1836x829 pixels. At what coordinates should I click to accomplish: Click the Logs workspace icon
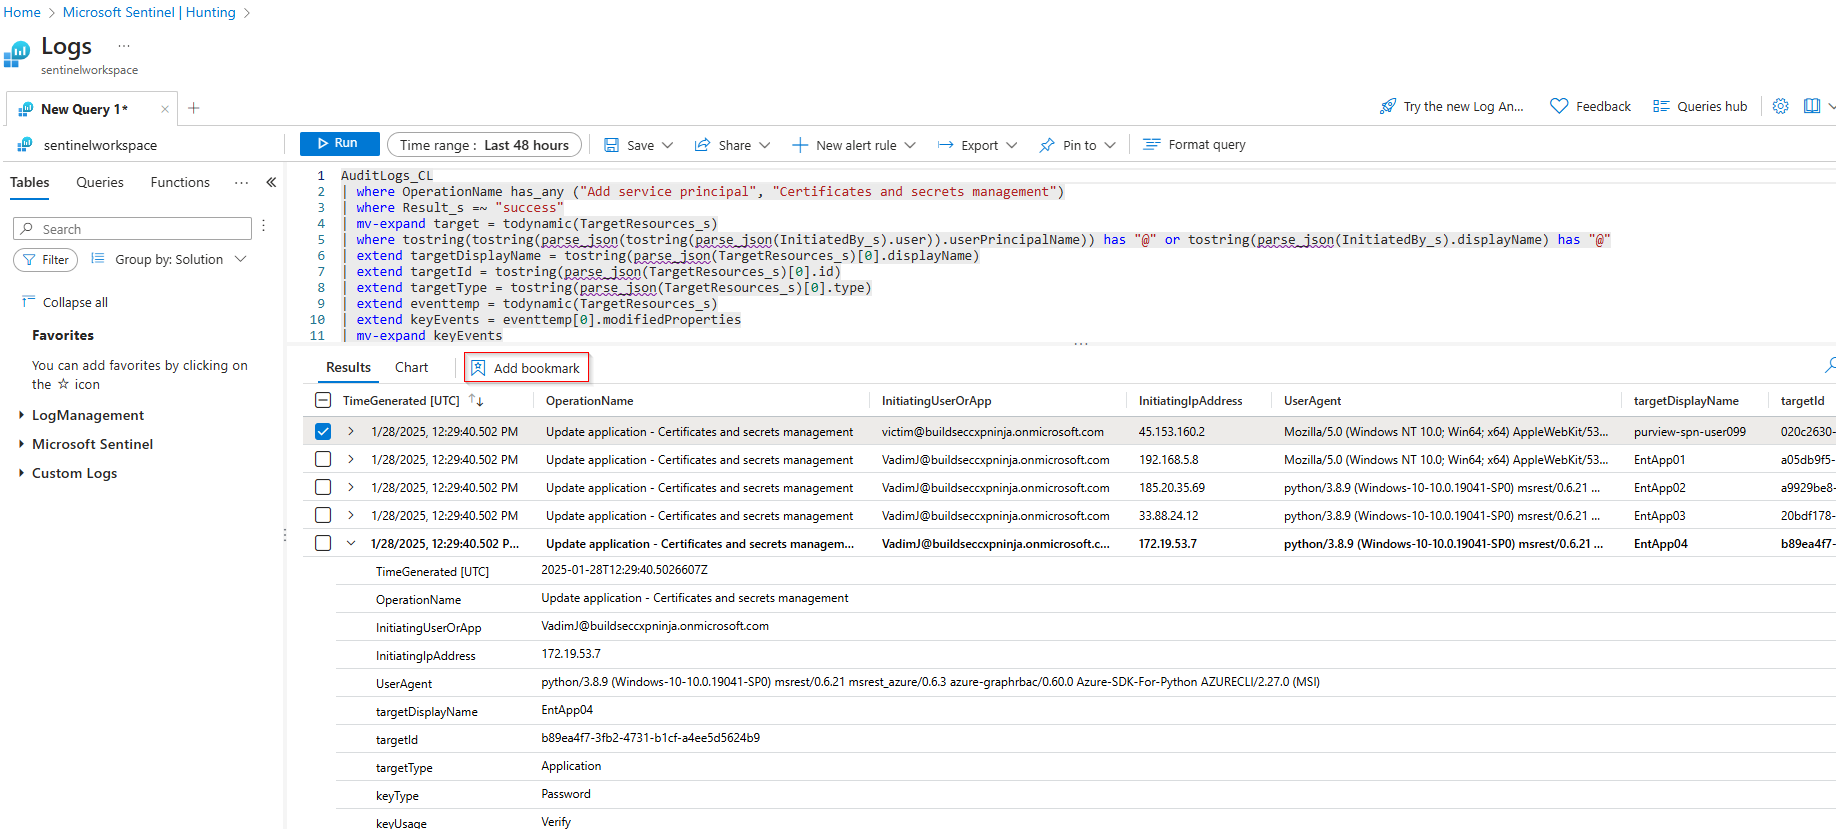[17, 55]
